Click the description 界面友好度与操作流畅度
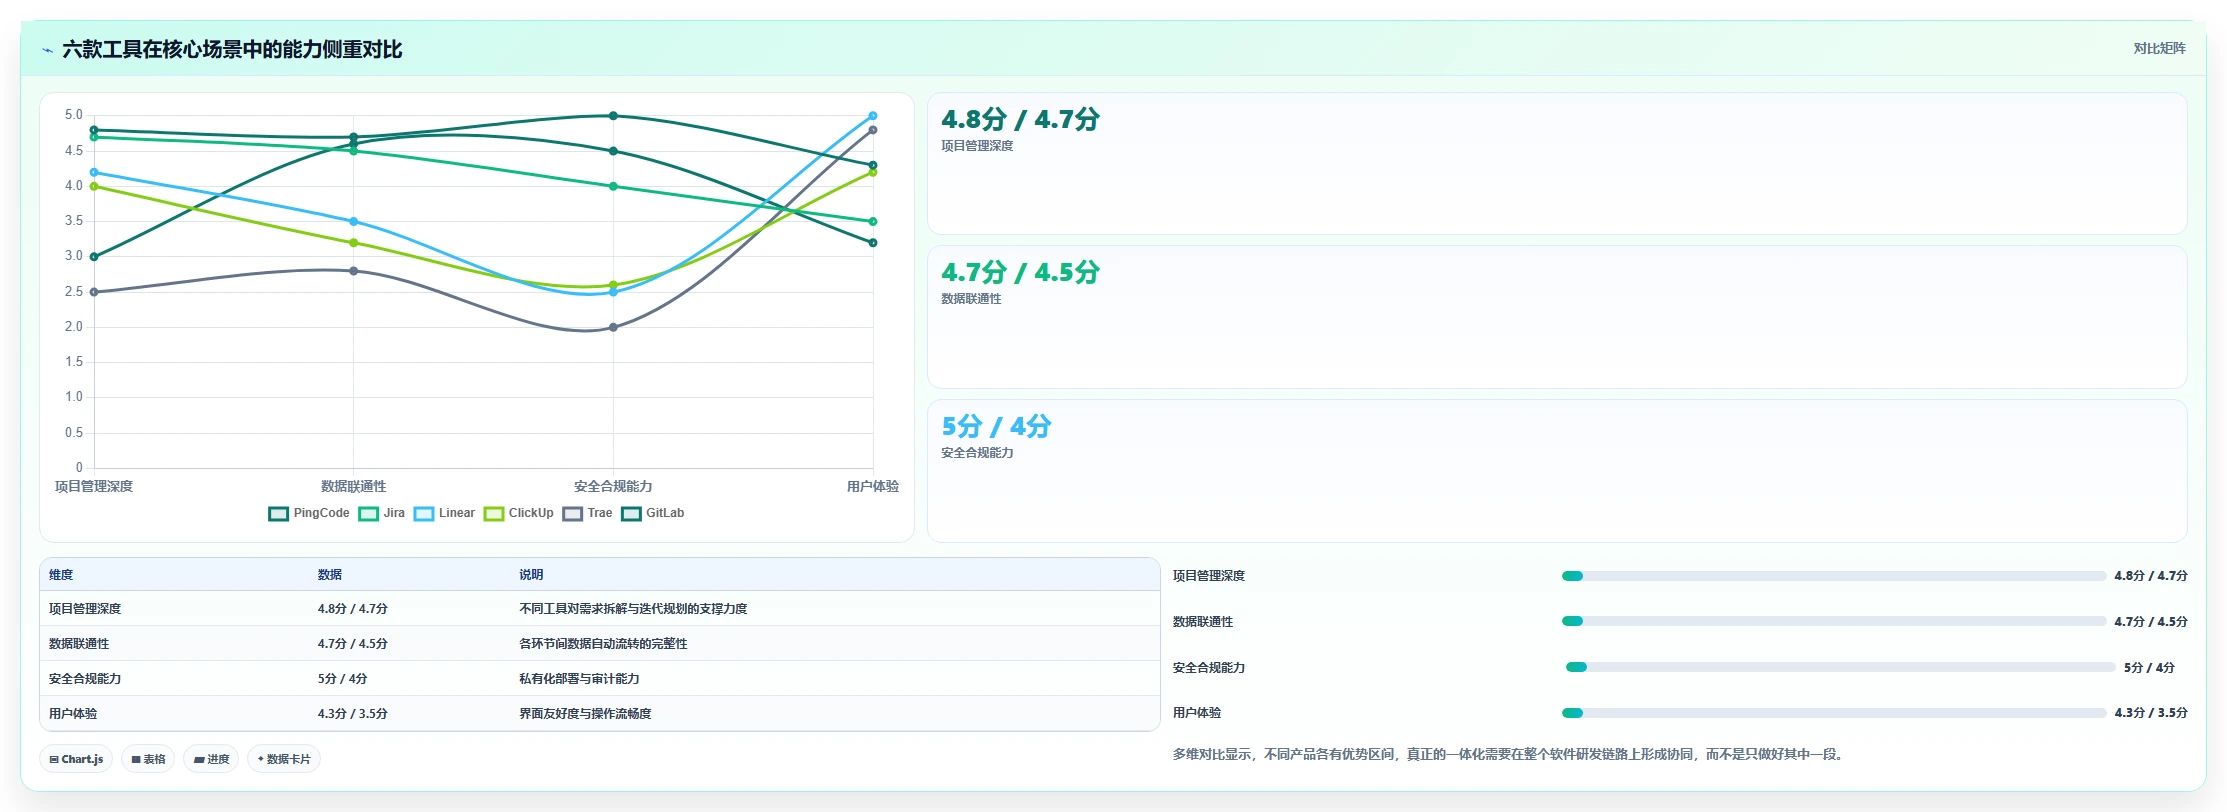 coord(585,714)
